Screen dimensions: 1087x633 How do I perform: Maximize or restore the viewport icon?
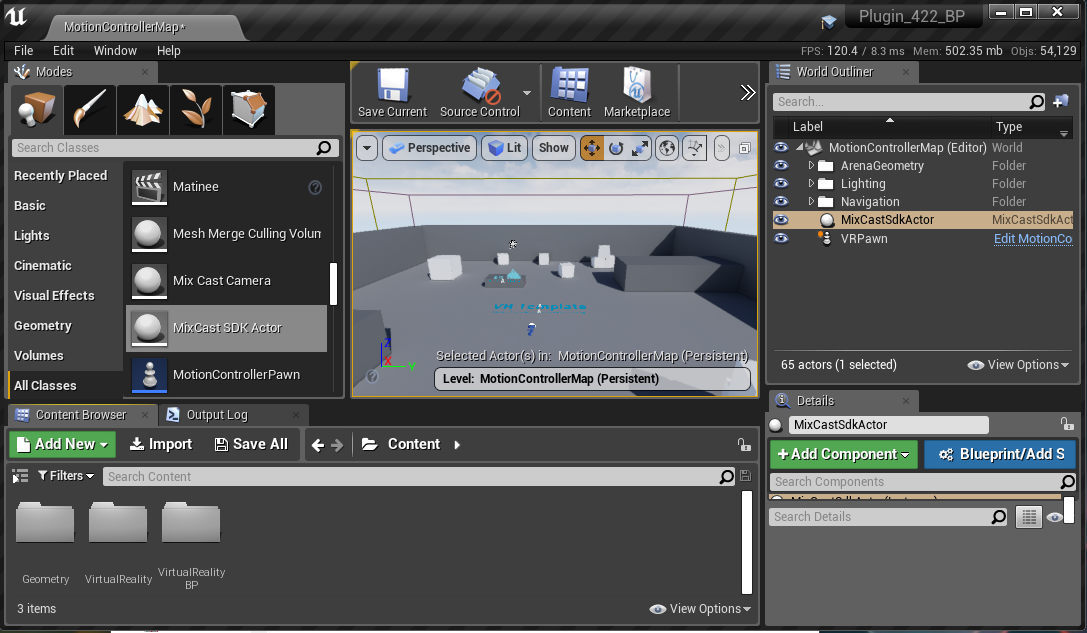click(x=745, y=148)
